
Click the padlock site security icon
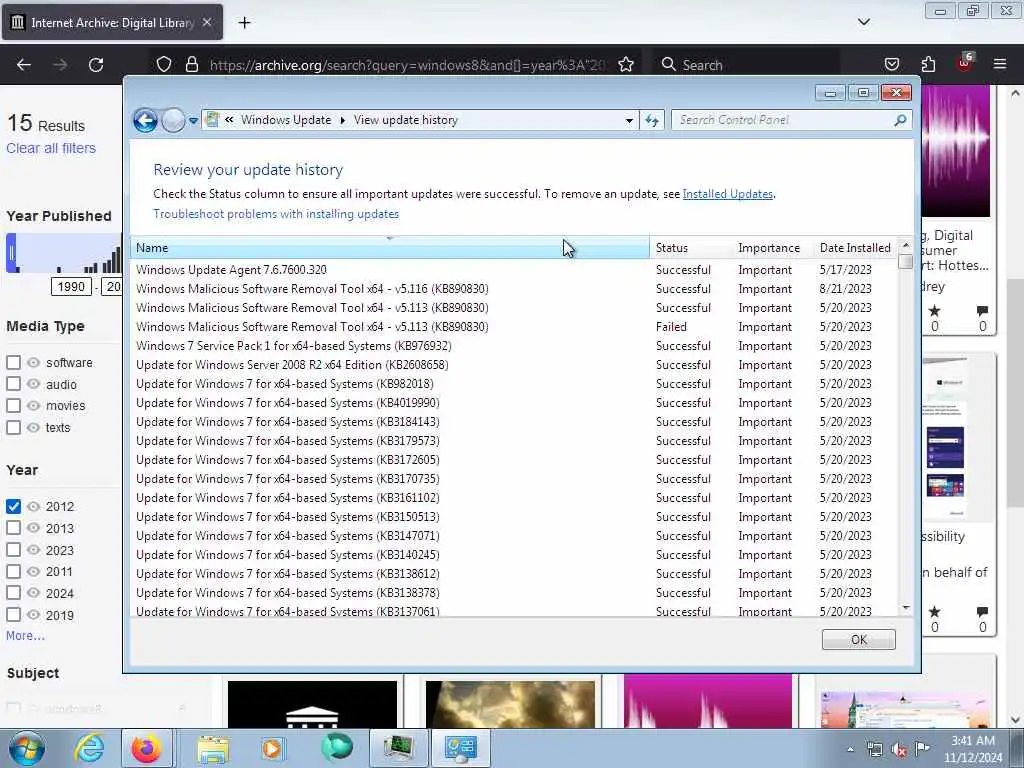(191, 65)
